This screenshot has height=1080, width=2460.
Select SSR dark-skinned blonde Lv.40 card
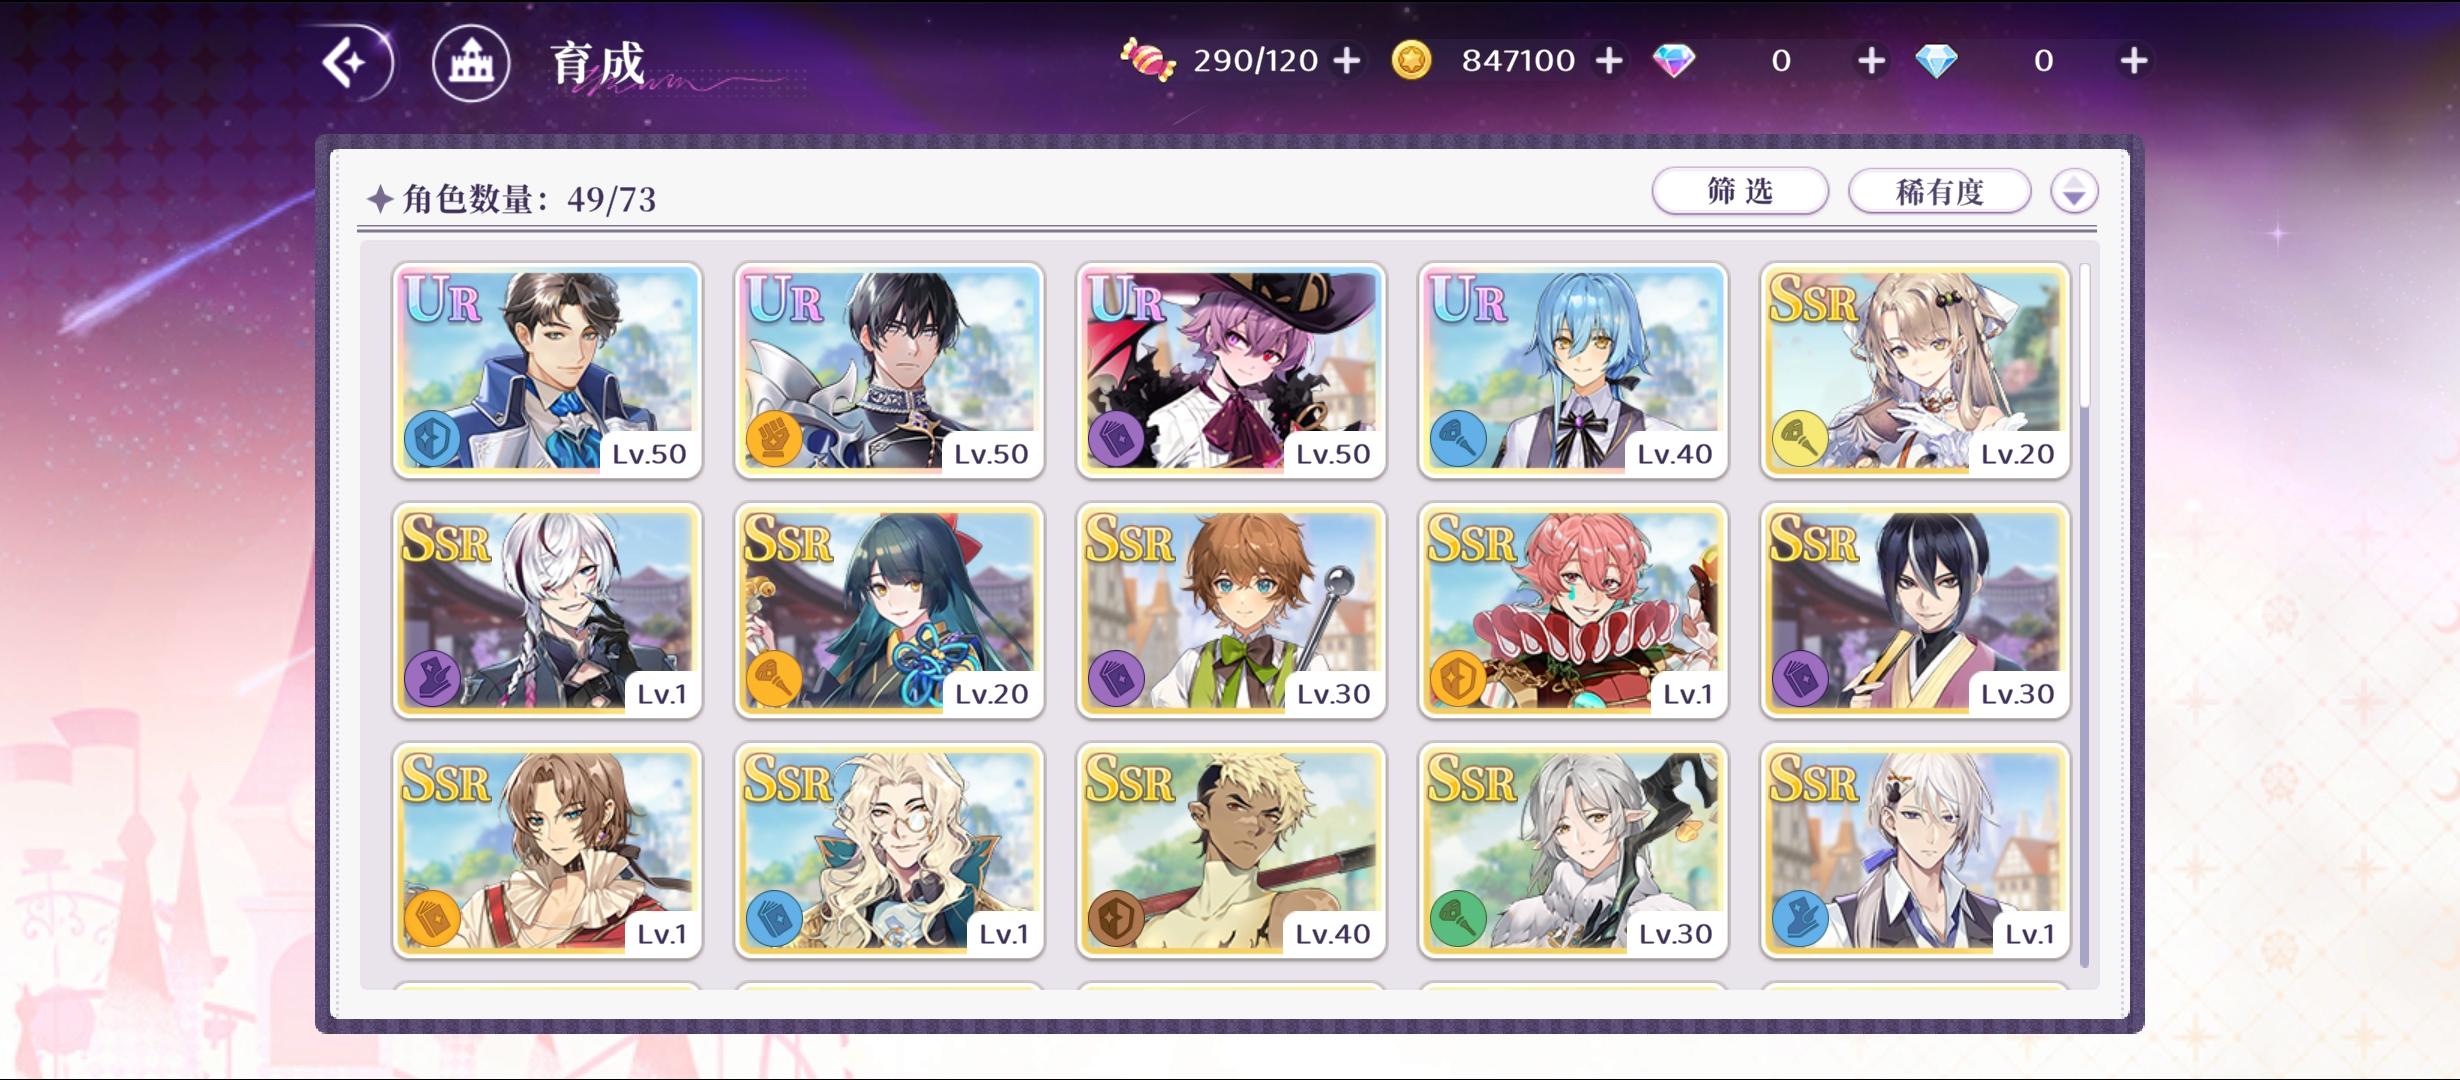(x=1231, y=851)
